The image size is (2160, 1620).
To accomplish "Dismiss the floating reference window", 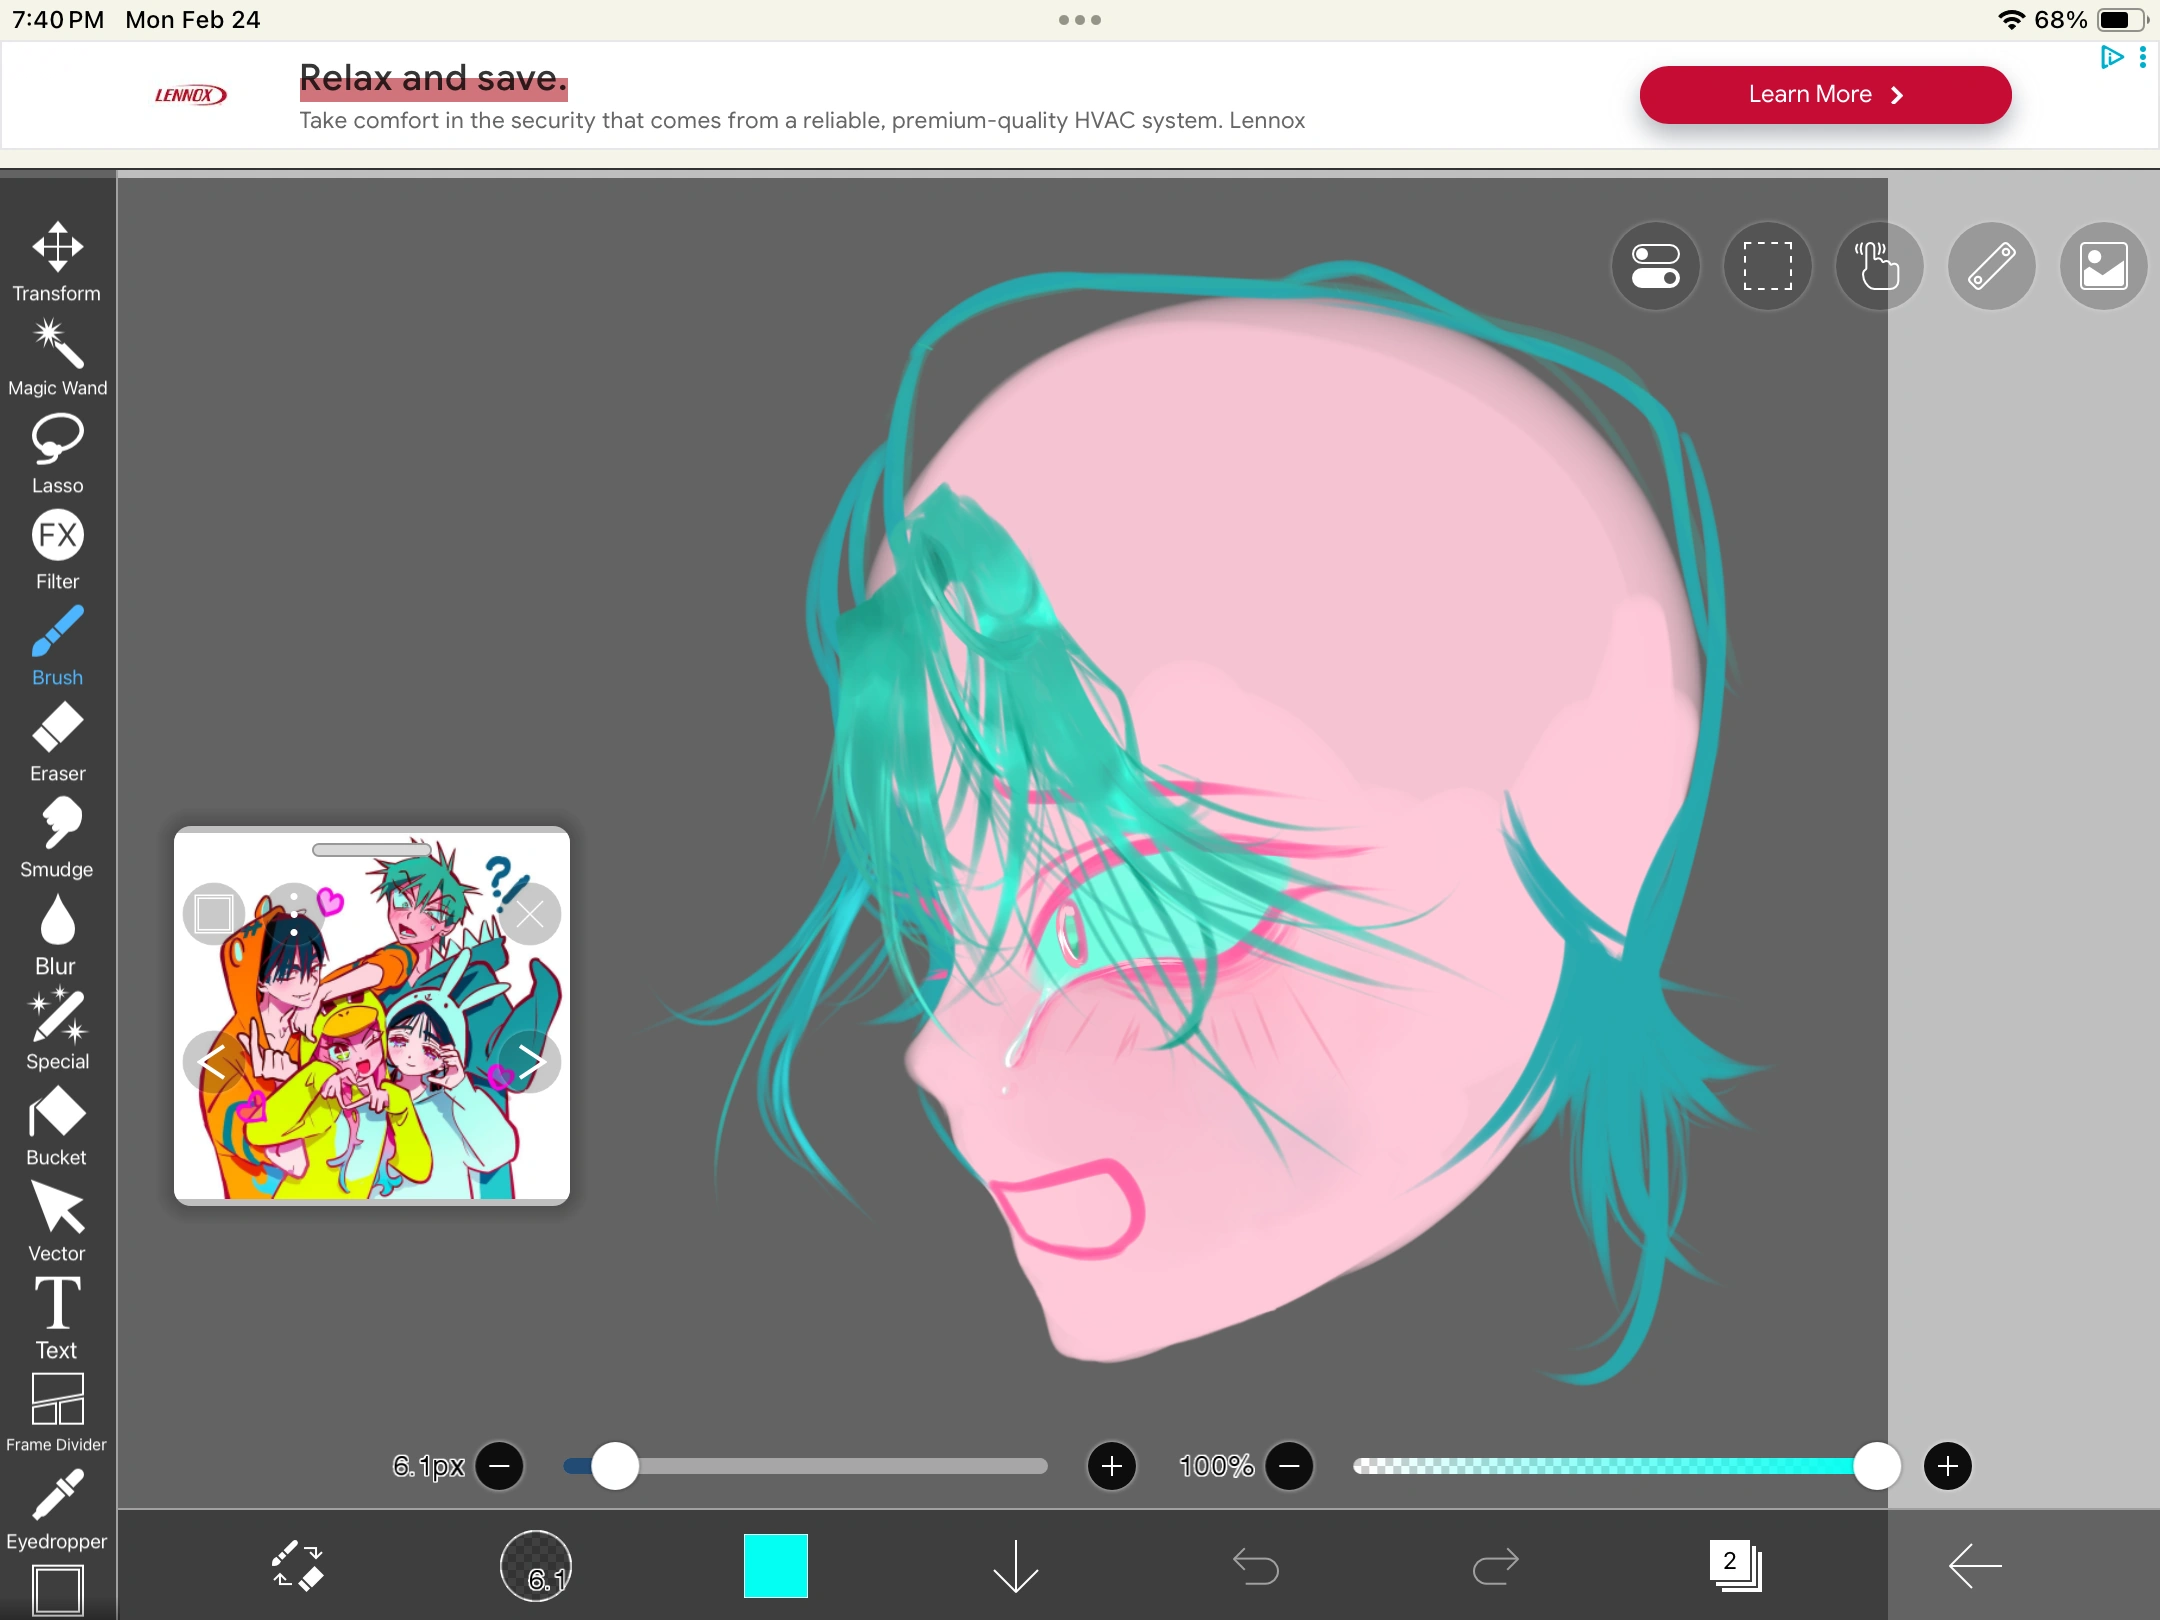I will (x=530, y=912).
